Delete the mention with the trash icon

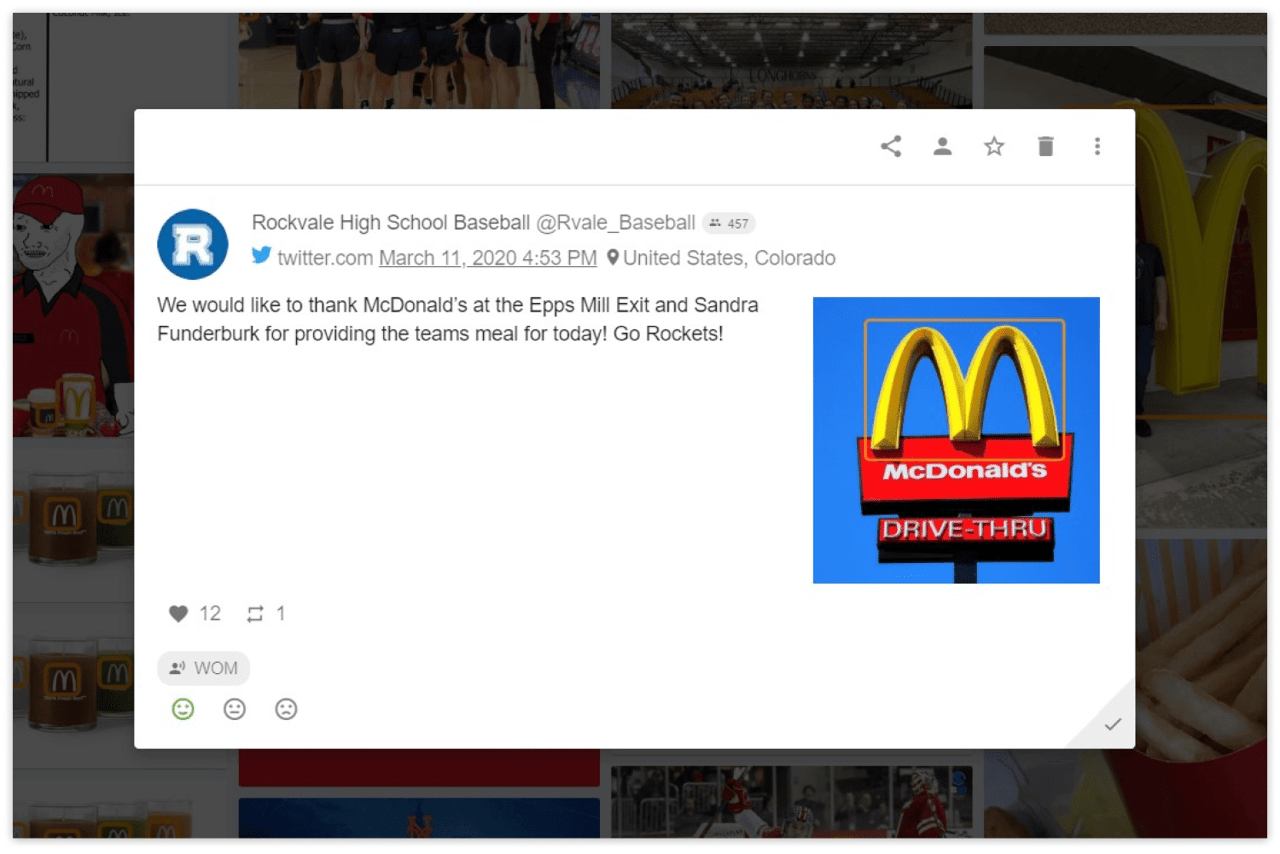(1045, 147)
